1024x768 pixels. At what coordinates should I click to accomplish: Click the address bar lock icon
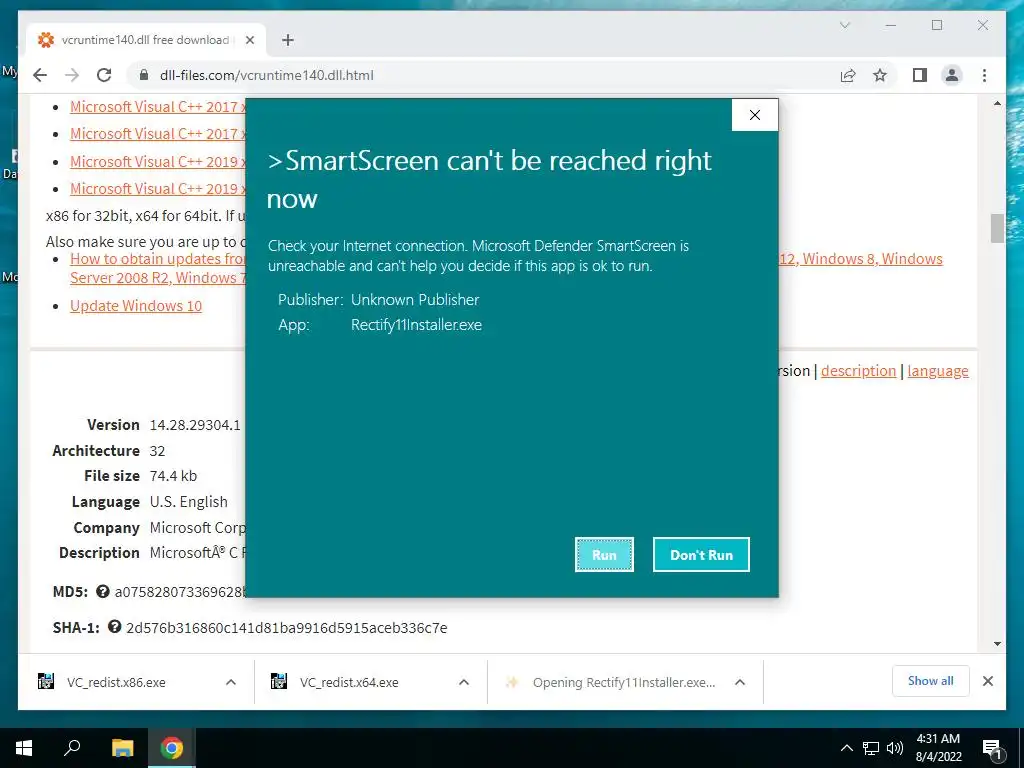coord(144,75)
